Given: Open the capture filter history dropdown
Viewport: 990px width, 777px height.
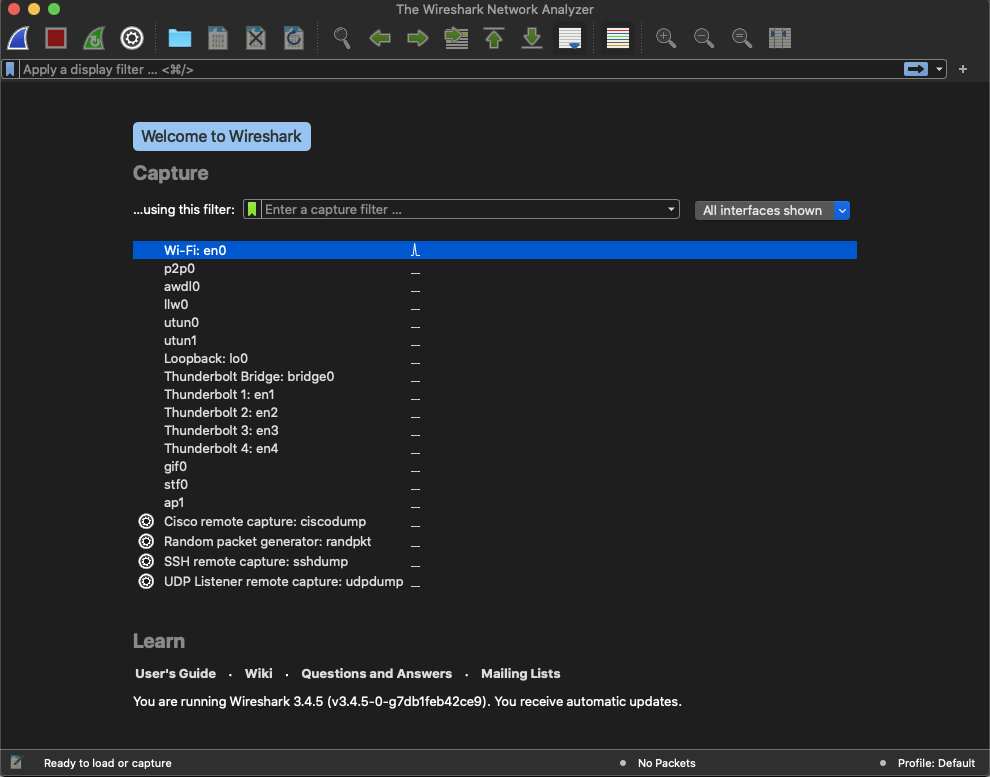Looking at the screenshot, I should (x=672, y=210).
